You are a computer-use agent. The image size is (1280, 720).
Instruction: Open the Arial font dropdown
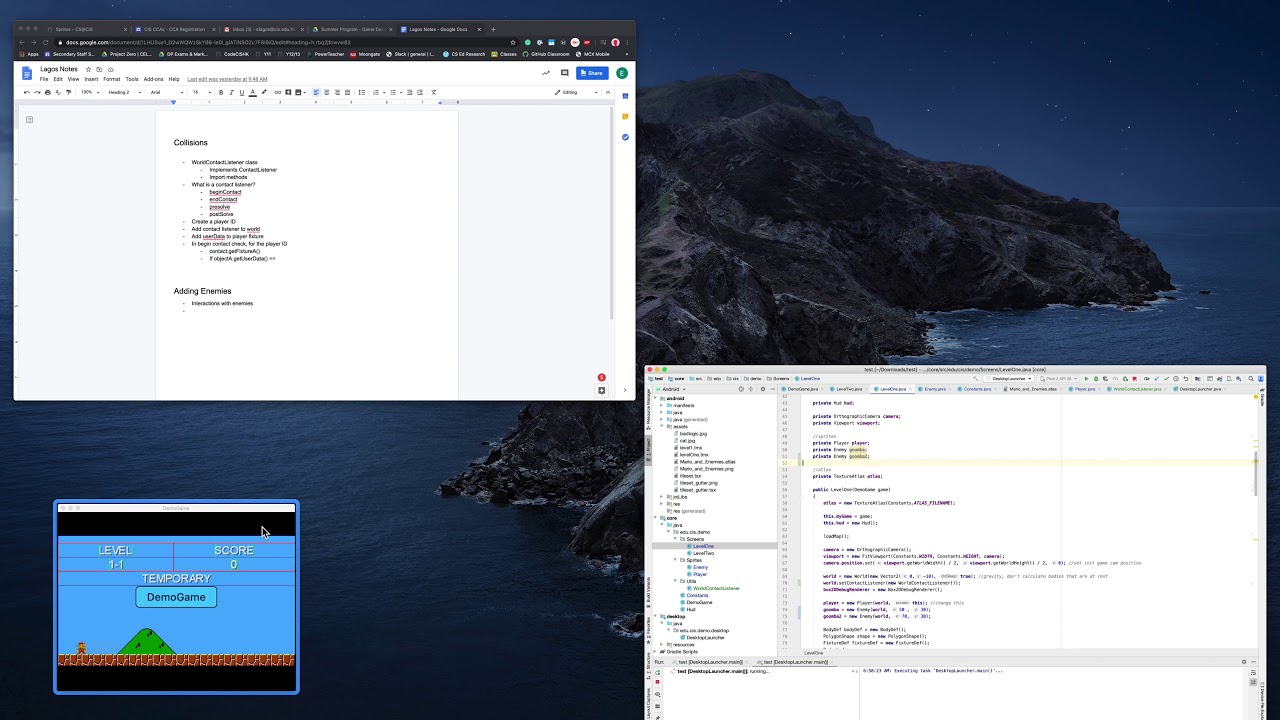click(167, 92)
